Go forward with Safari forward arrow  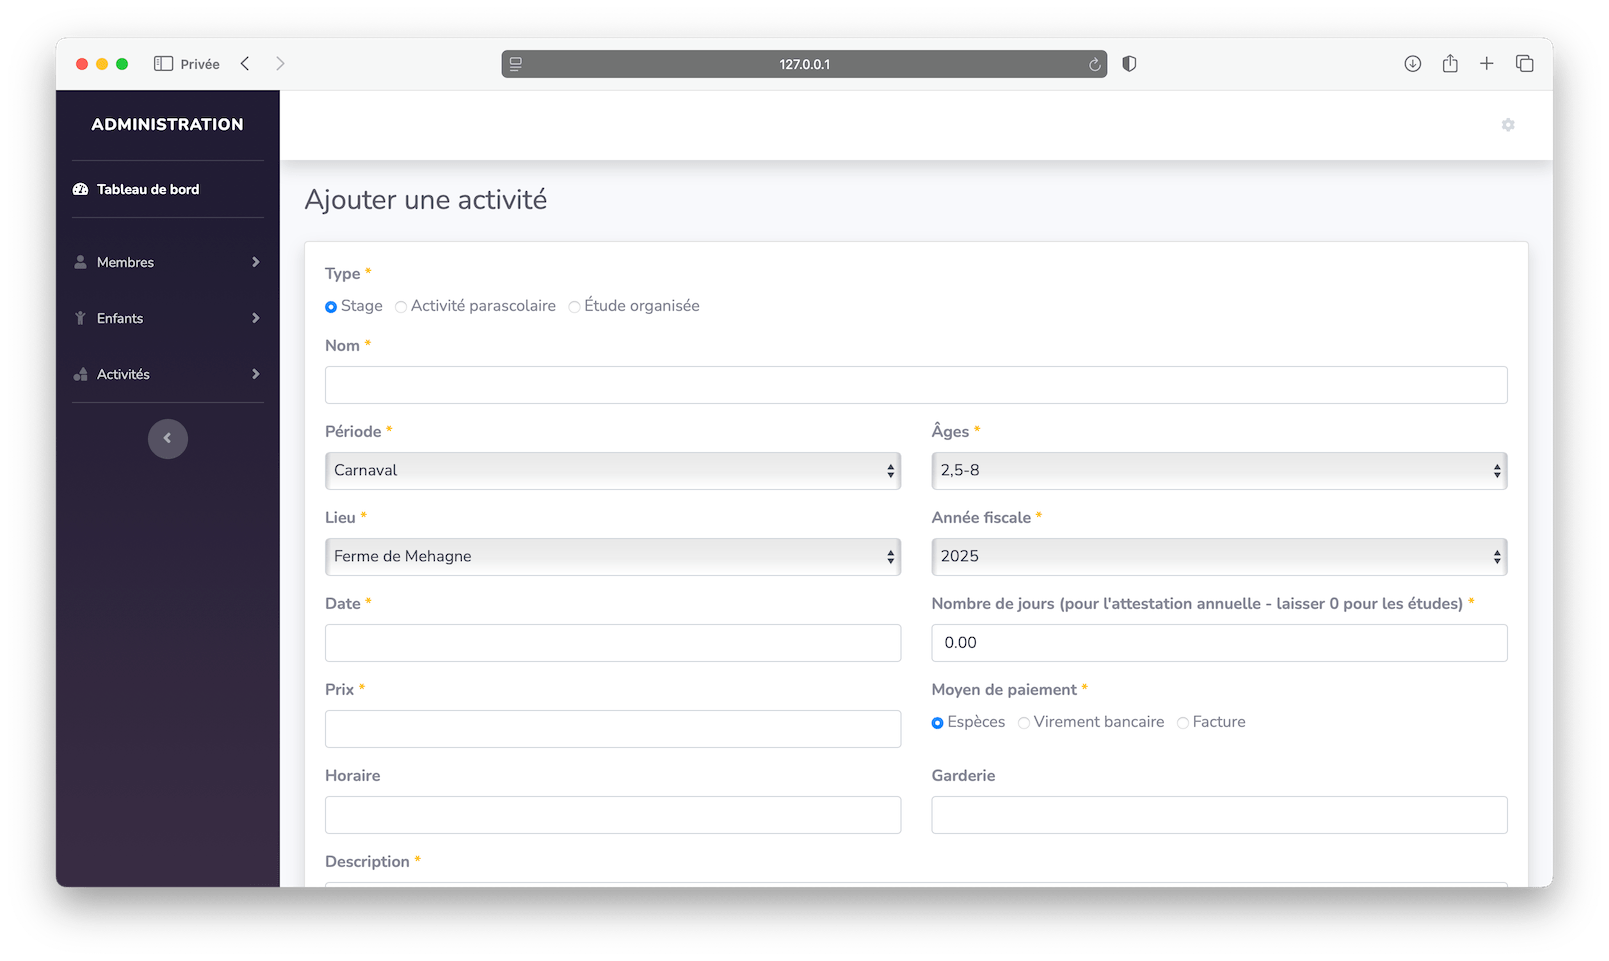(280, 64)
